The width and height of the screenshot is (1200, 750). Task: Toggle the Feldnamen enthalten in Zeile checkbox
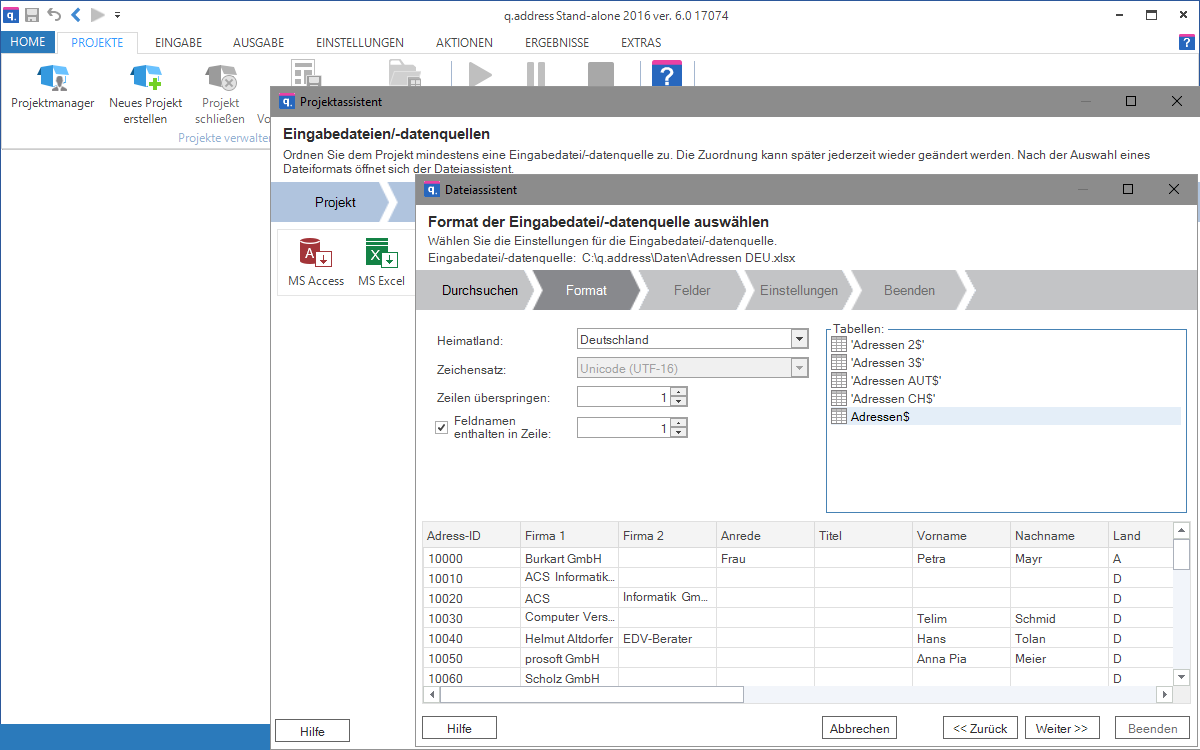[441, 428]
